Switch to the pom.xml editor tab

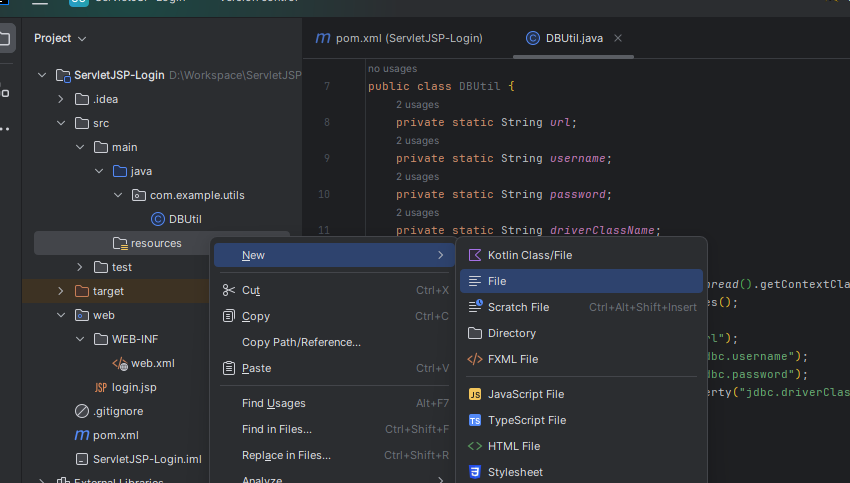(x=399, y=38)
